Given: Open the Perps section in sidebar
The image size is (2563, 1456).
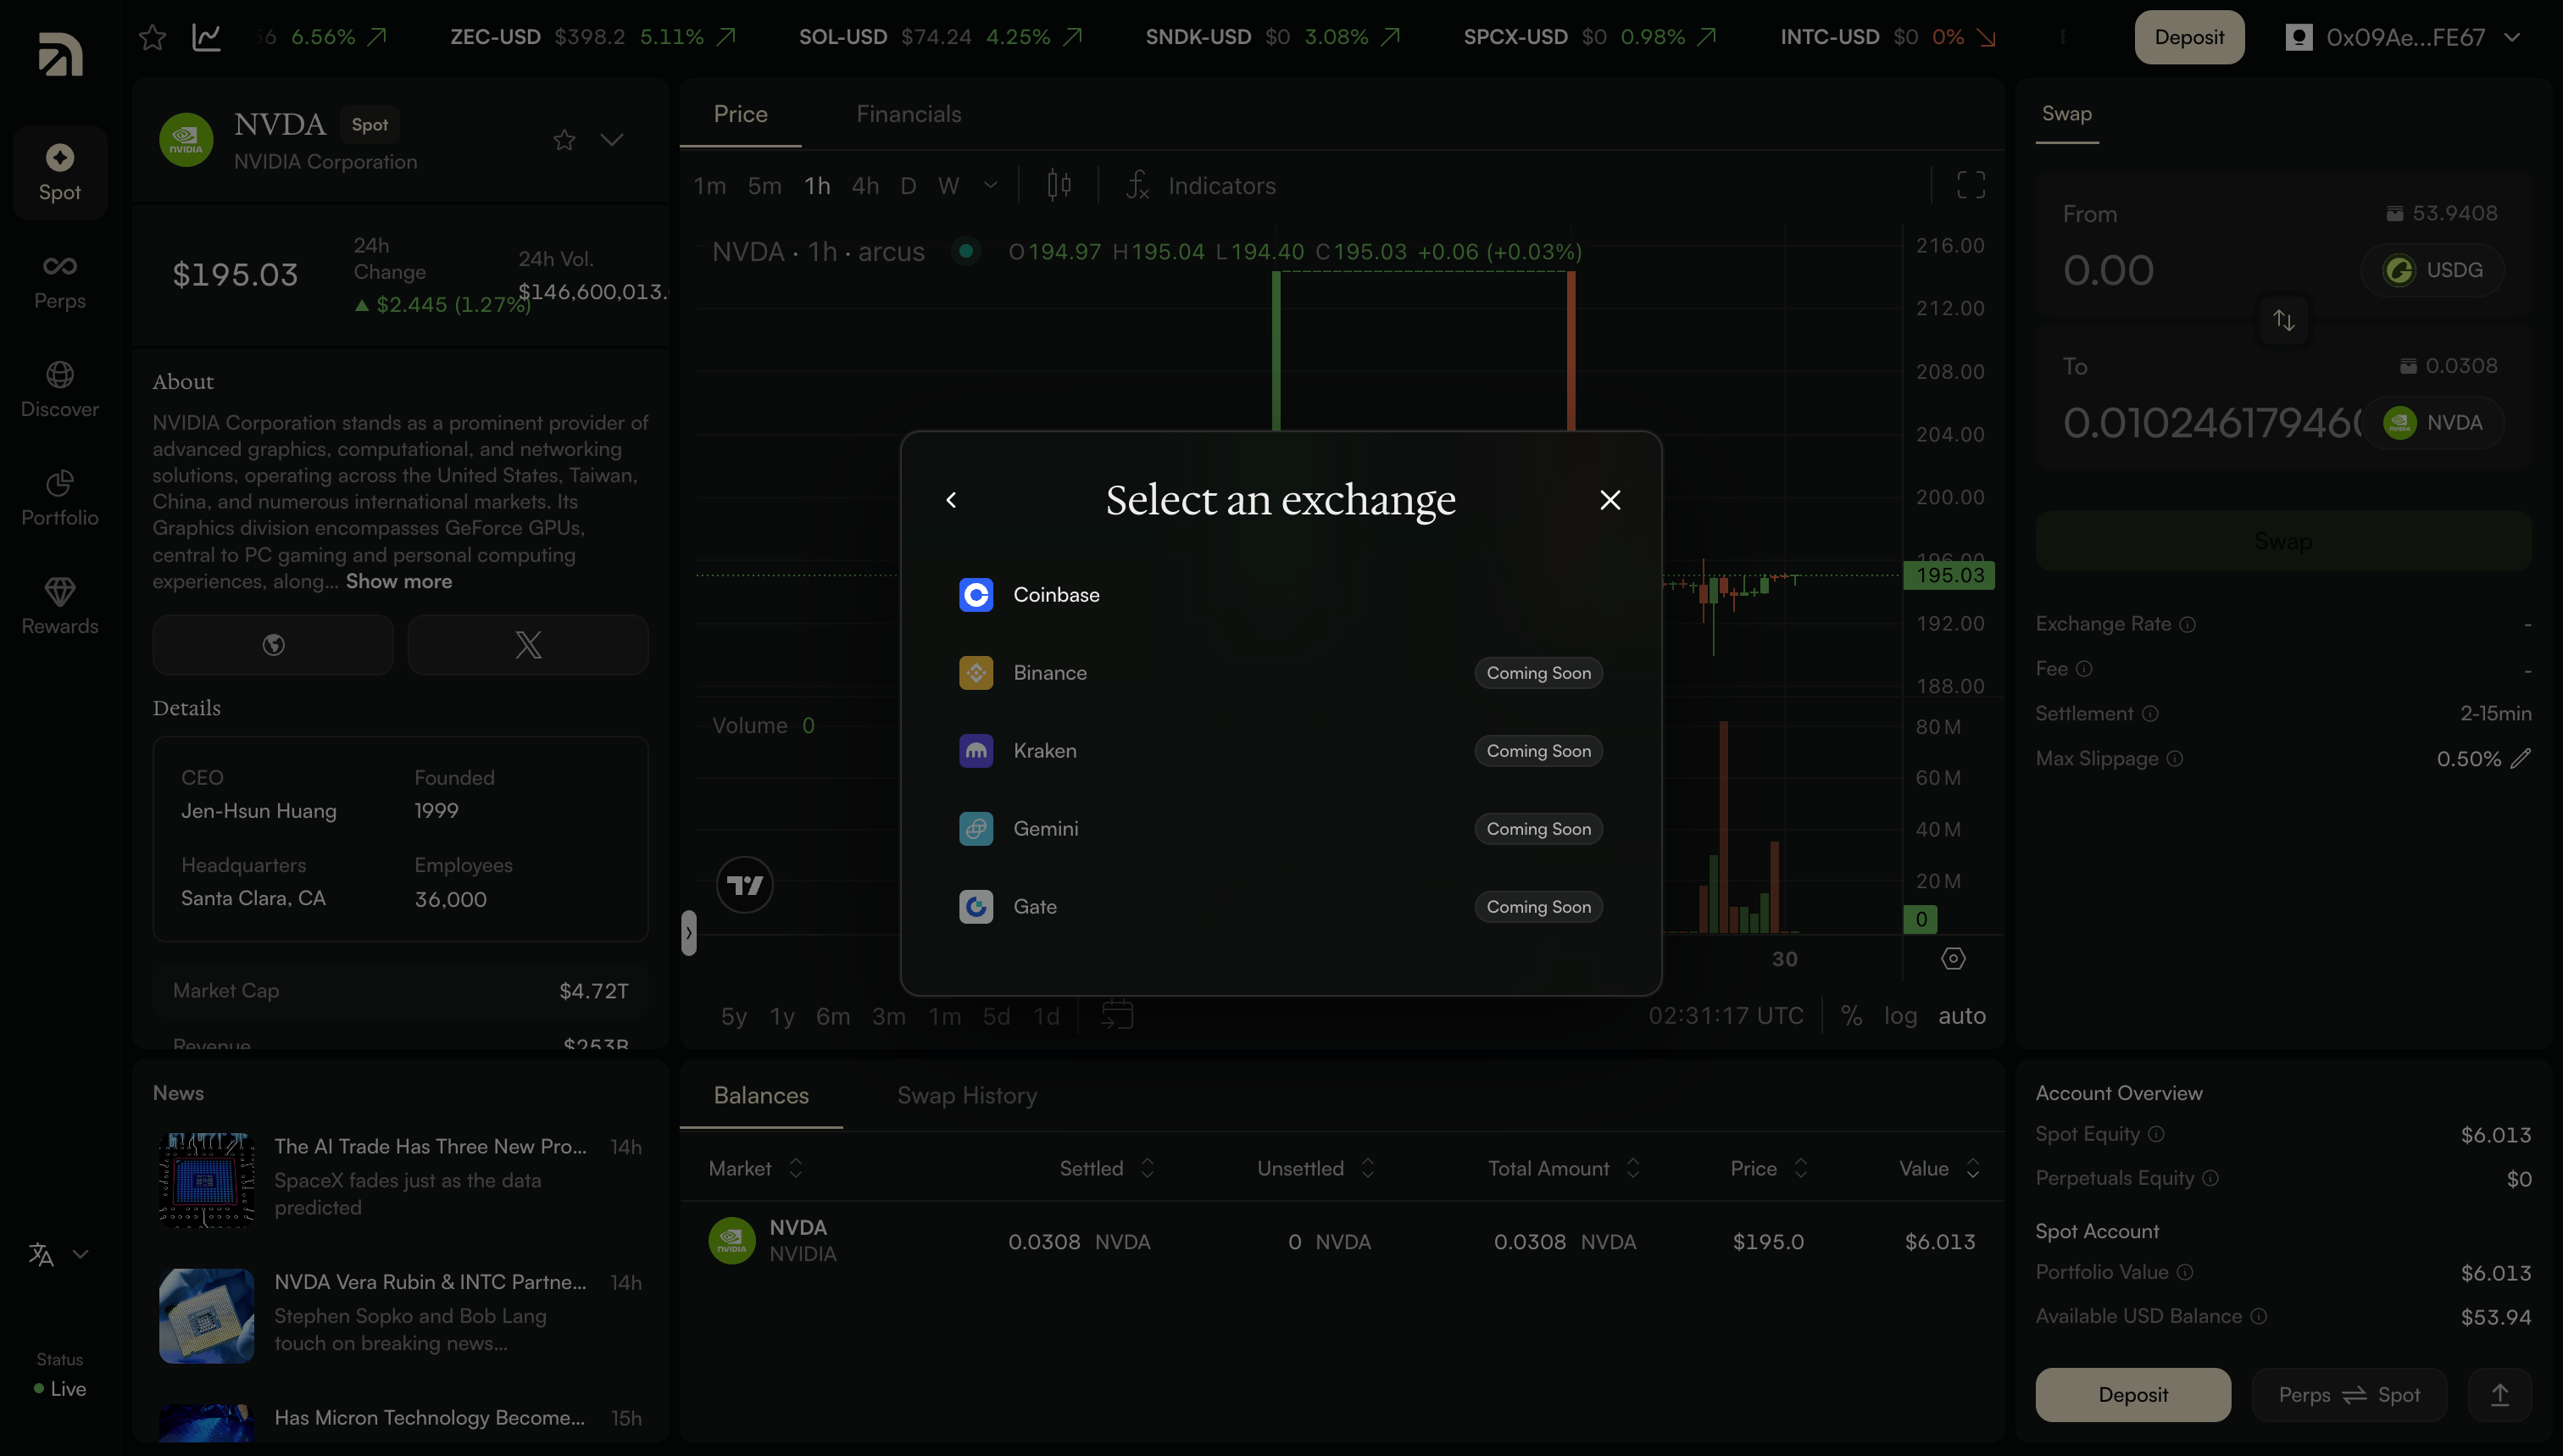Looking at the screenshot, I should click(60, 281).
